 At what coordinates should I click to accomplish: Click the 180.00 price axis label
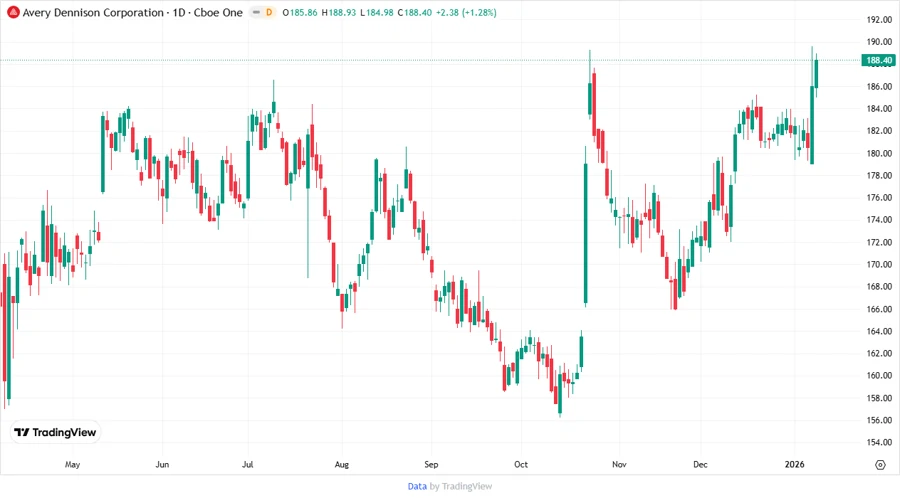[x=879, y=153]
